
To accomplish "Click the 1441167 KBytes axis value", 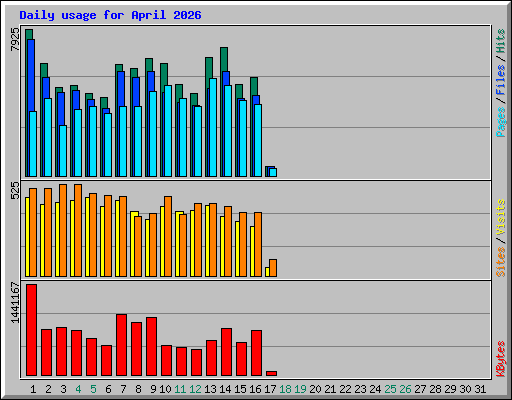I will pyautogui.click(x=15, y=303).
